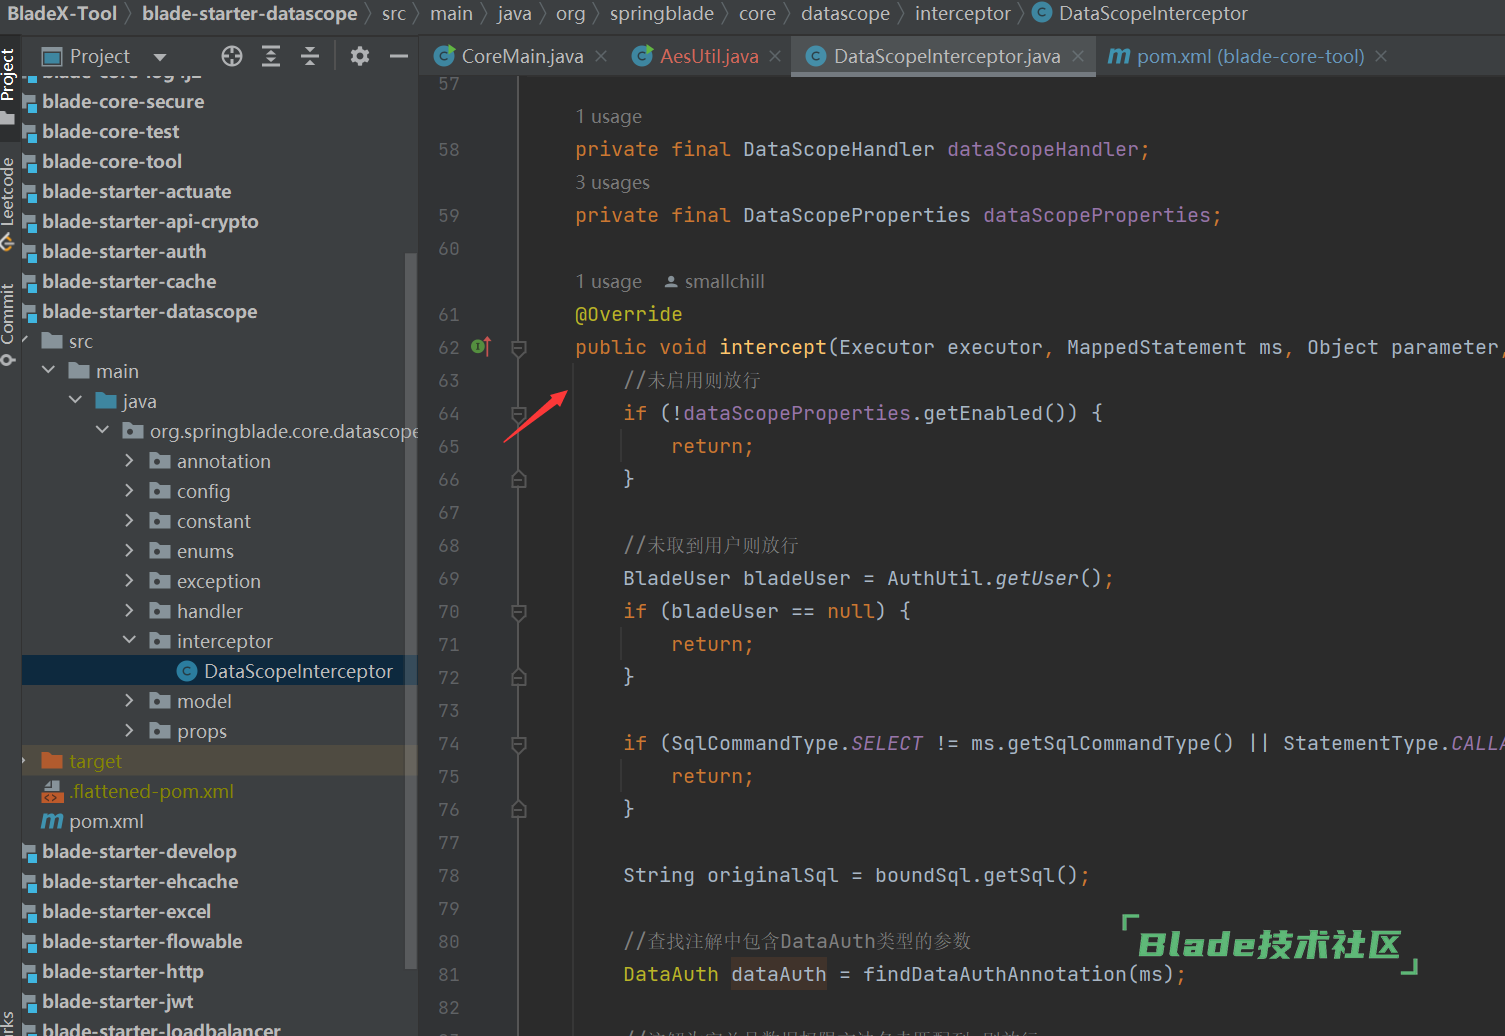Select the blade-starter-develop module
The image size is (1505, 1036).
(x=139, y=851)
